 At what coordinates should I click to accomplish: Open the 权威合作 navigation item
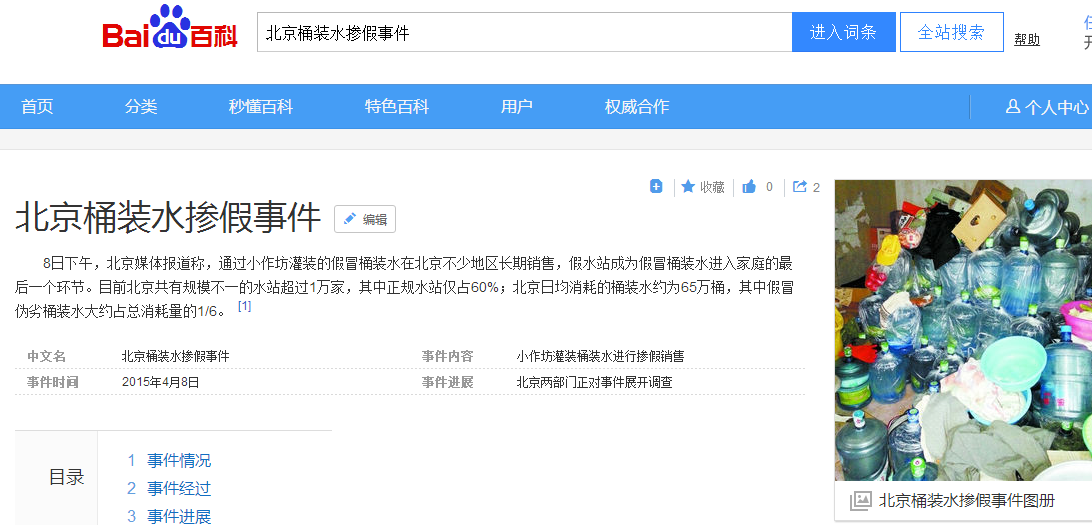(637, 107)
